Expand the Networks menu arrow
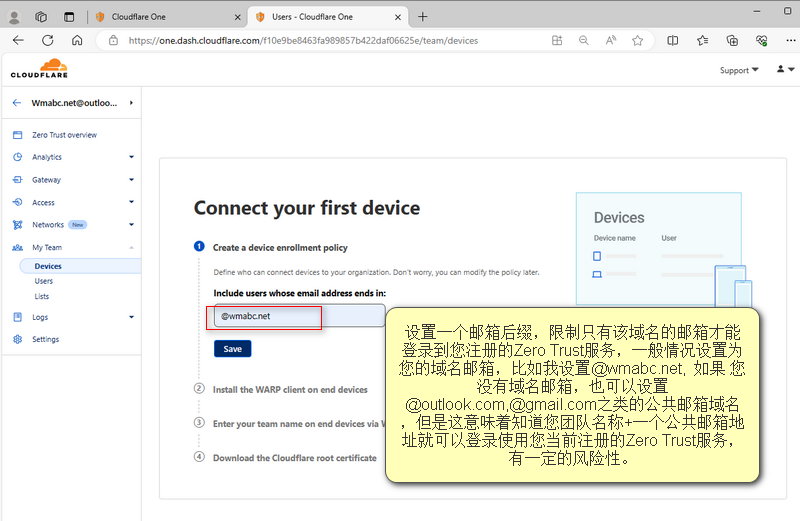The image size is (800, 521). (131, 225)
